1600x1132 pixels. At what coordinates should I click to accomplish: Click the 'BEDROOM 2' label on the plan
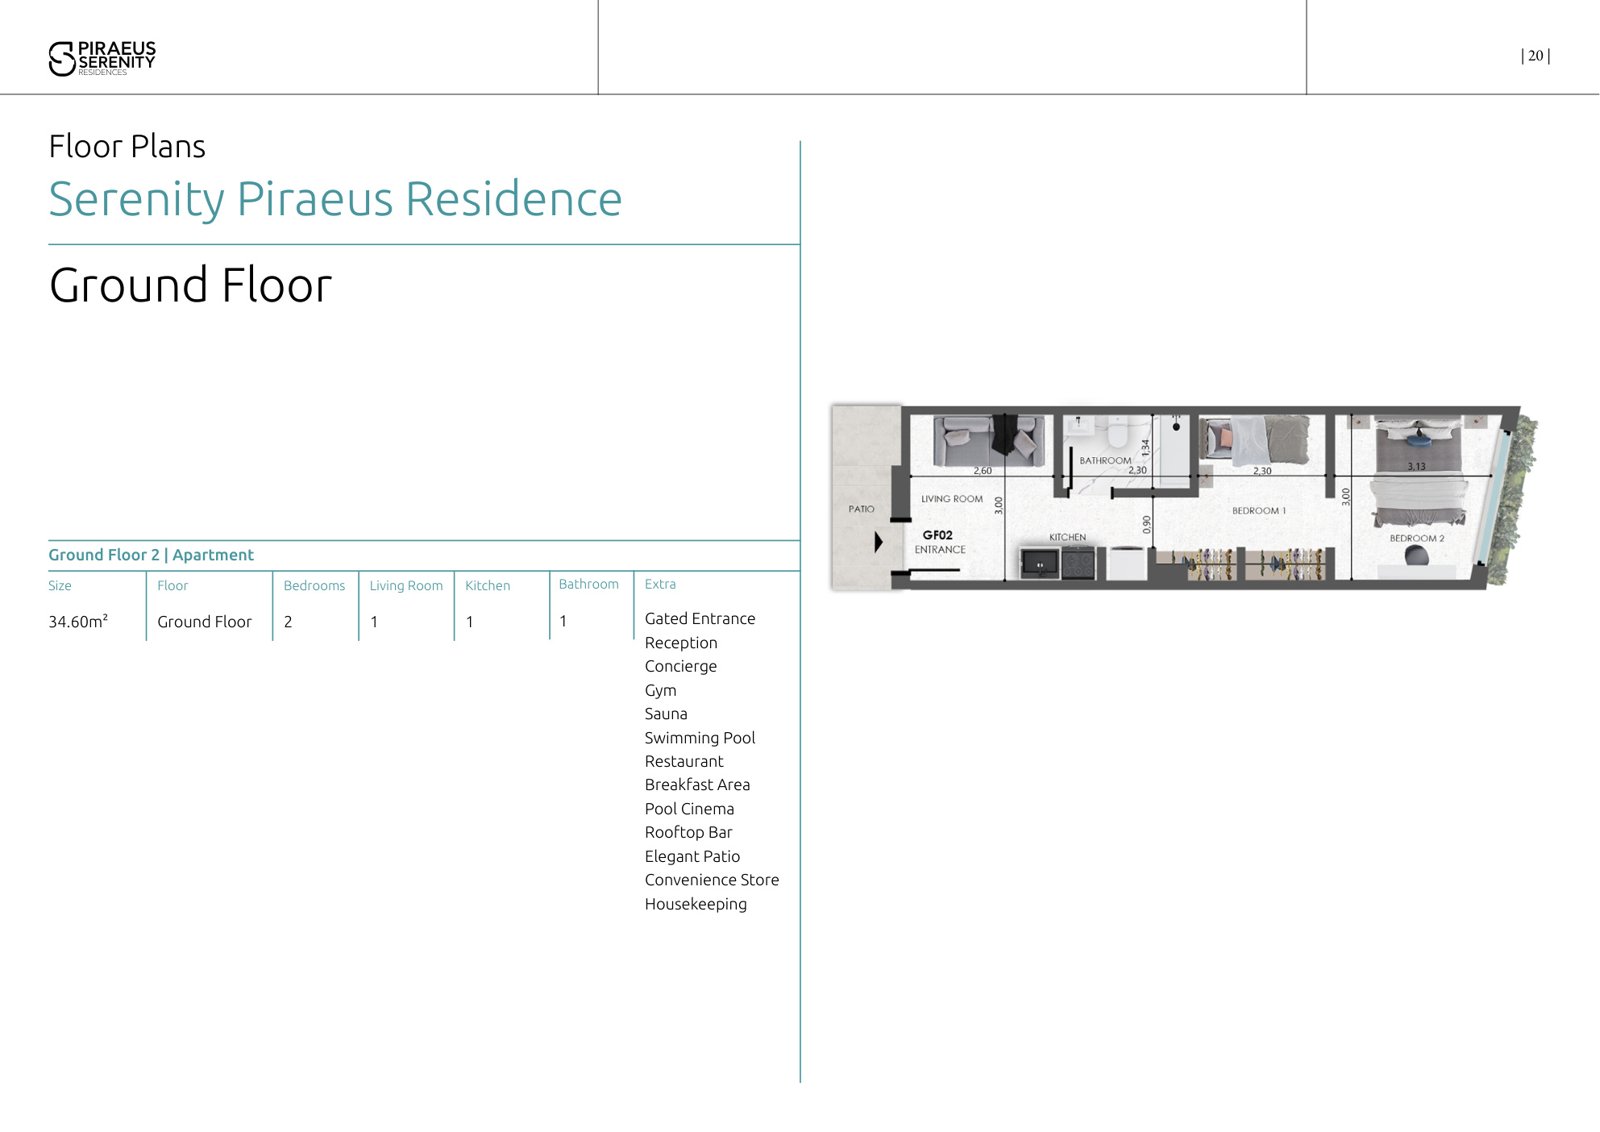pyautogui.click(x=1417, y=538)
